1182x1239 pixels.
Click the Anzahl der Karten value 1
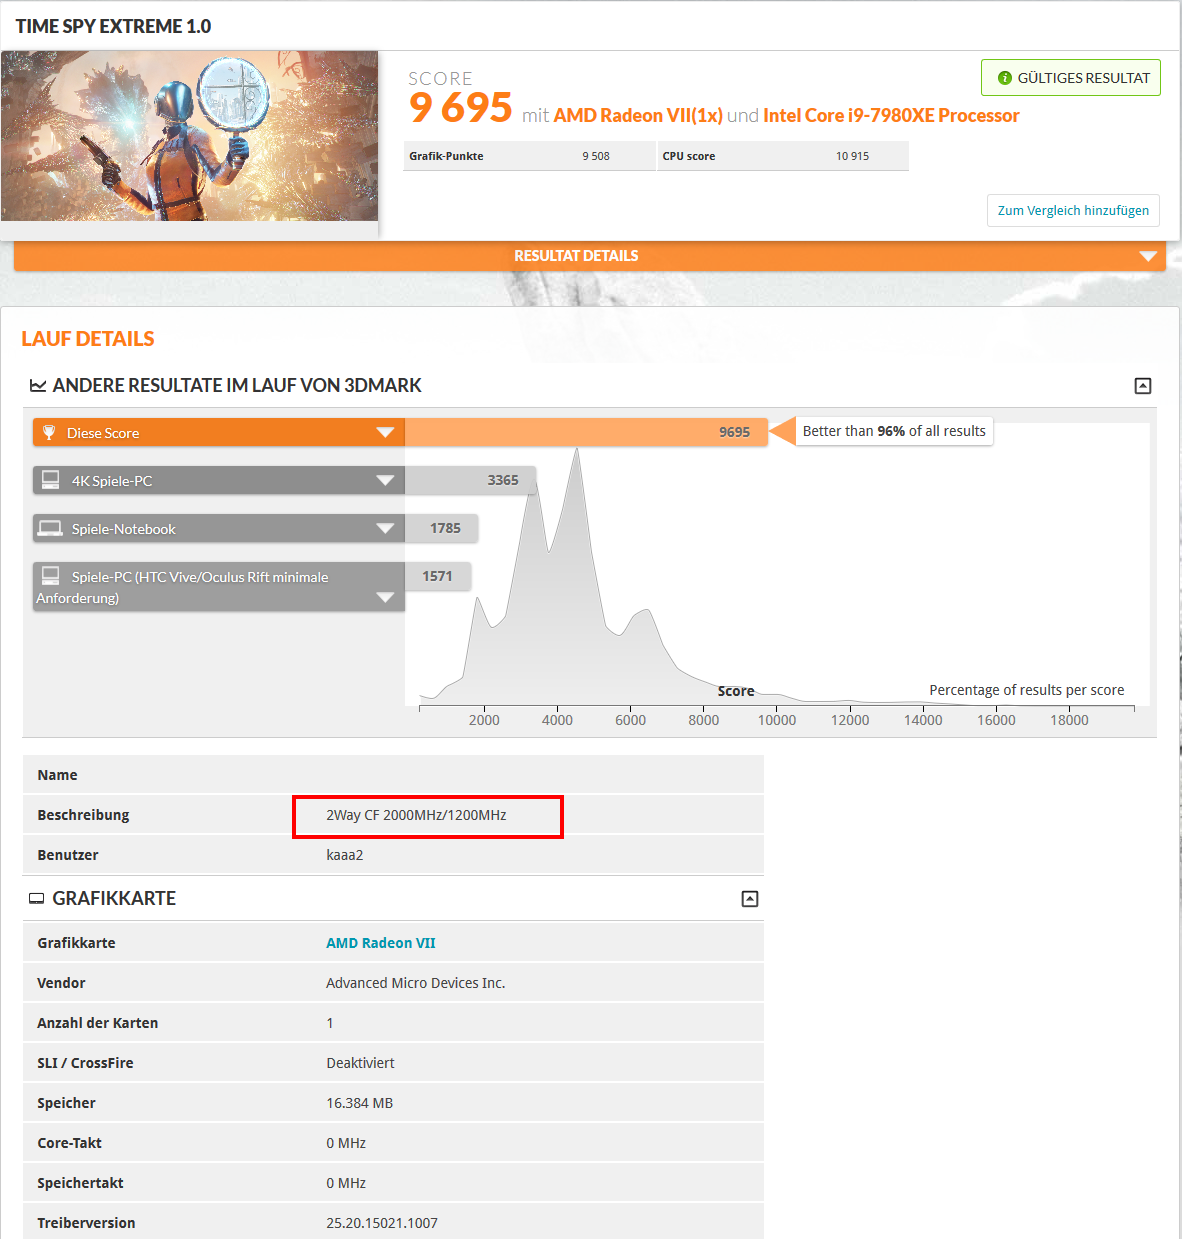point(330,1023)
